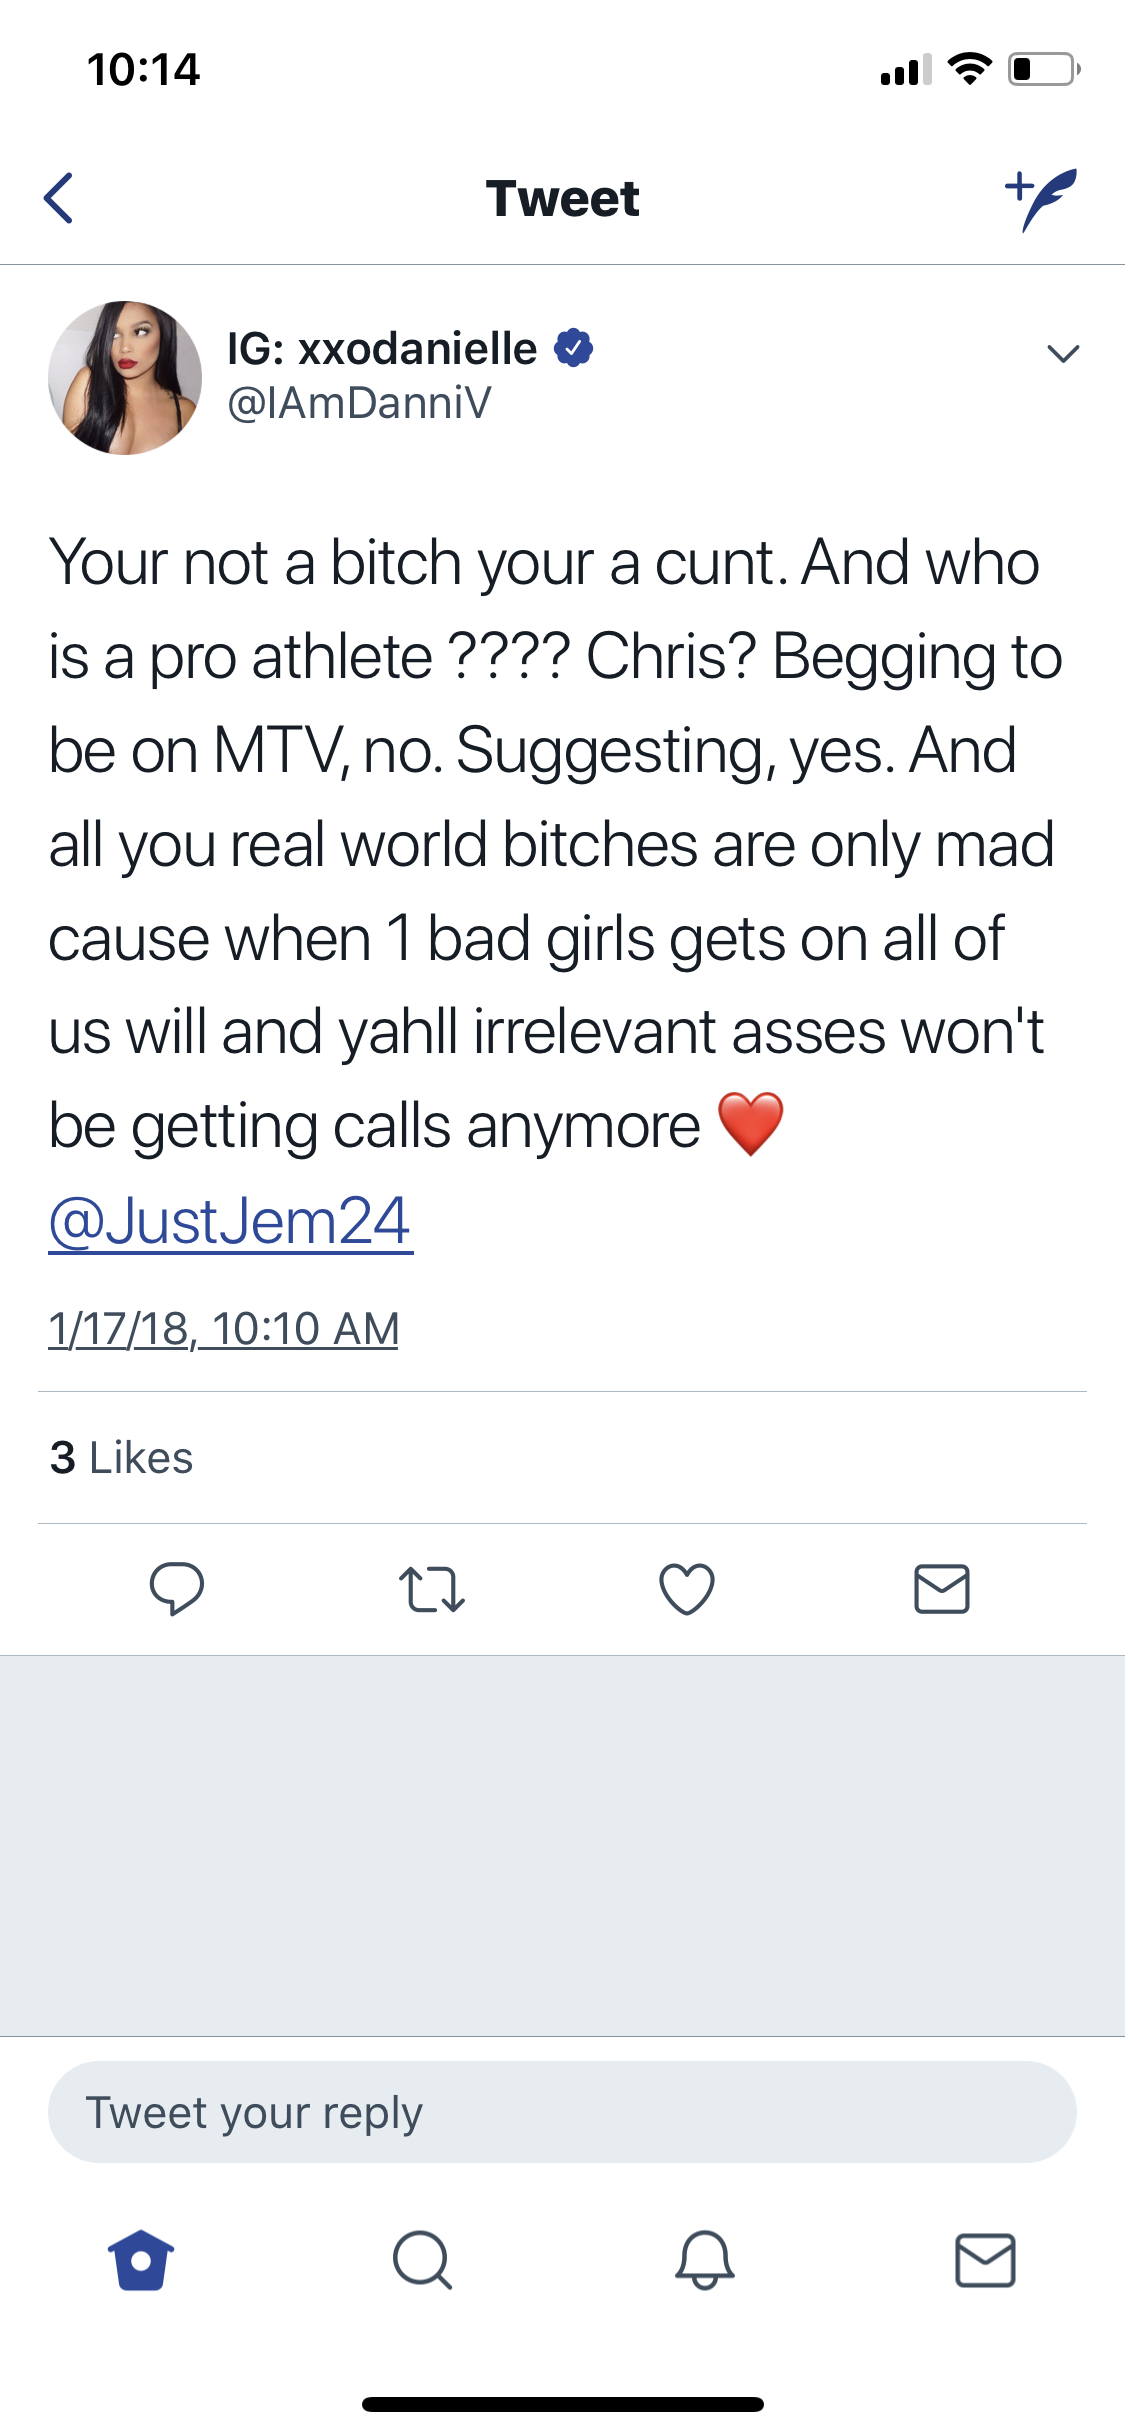Open the @JustJem24 mention link
1125x2436 pixels.
click(230, 1221)
